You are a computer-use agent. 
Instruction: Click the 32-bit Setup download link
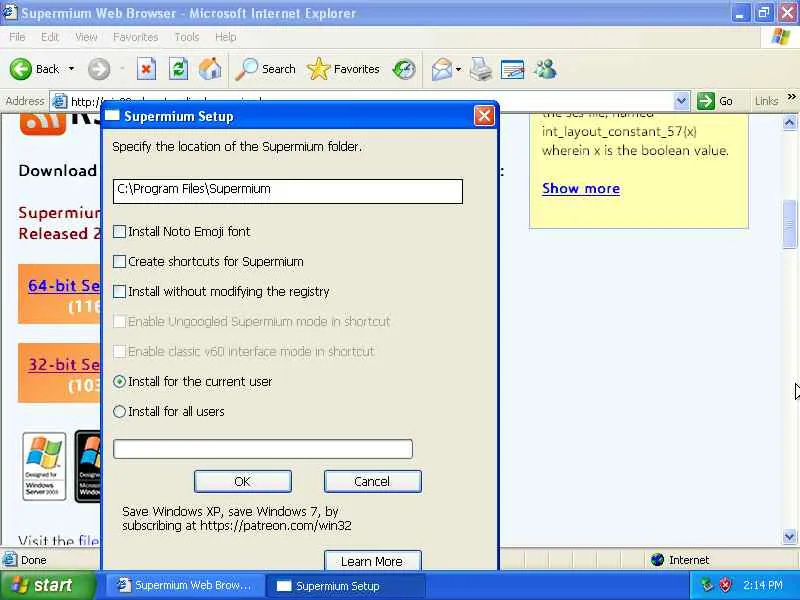[x=64, y=364]
